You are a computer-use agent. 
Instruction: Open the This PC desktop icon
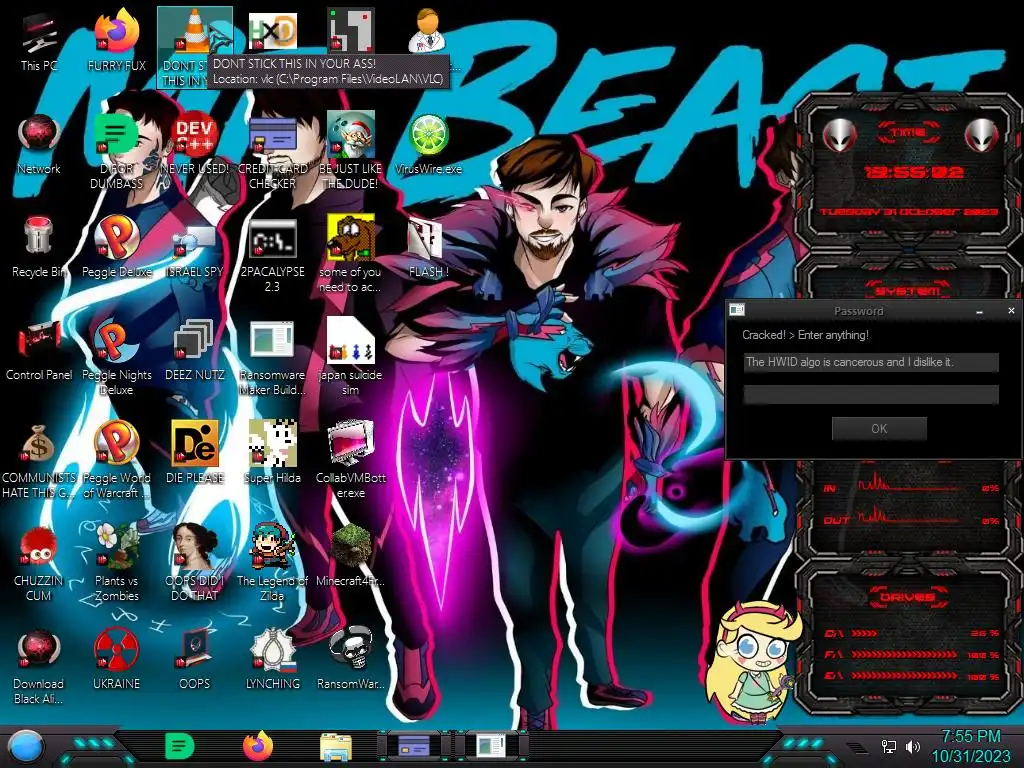point(39,40)
